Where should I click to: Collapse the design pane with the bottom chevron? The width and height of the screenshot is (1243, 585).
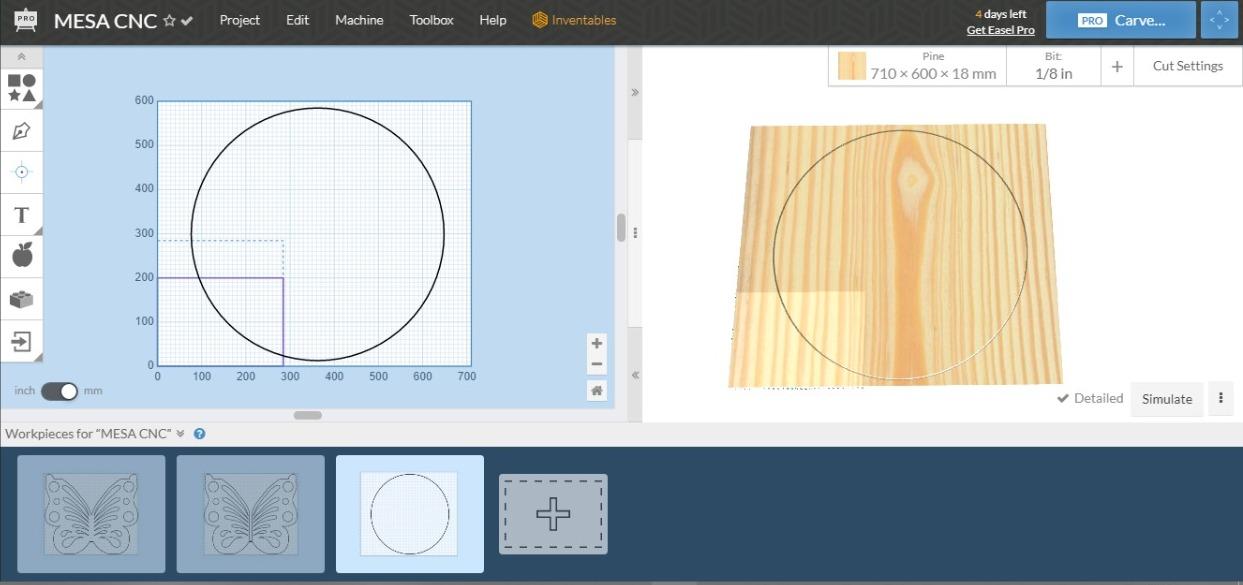(635, 375)
